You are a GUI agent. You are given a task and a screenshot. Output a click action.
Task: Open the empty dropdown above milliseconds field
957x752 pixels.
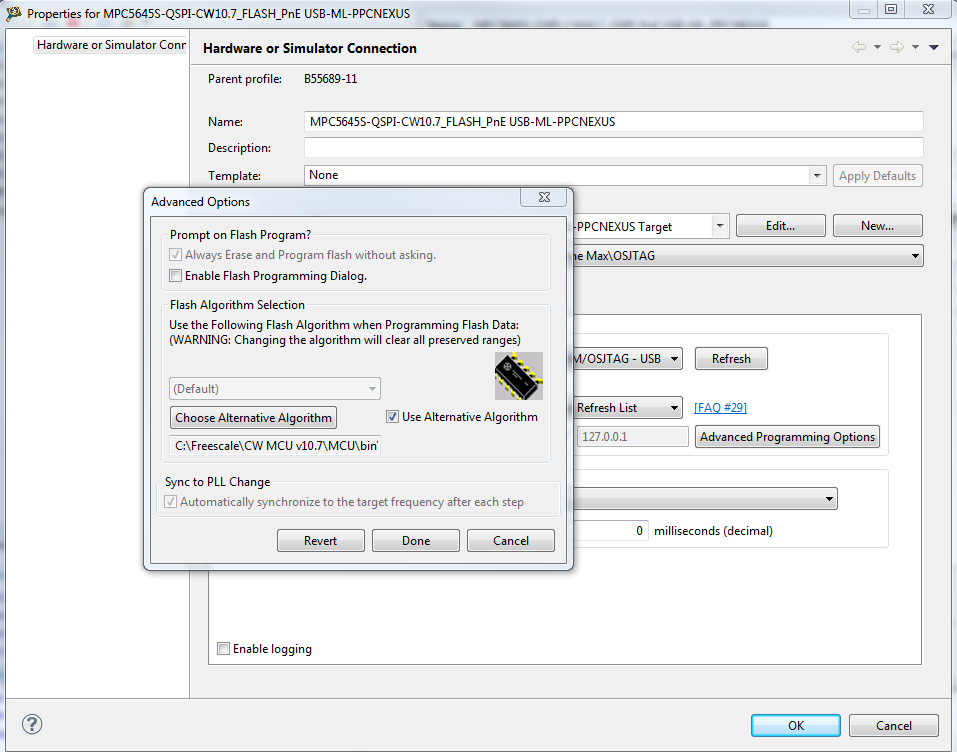click(705, 499)
